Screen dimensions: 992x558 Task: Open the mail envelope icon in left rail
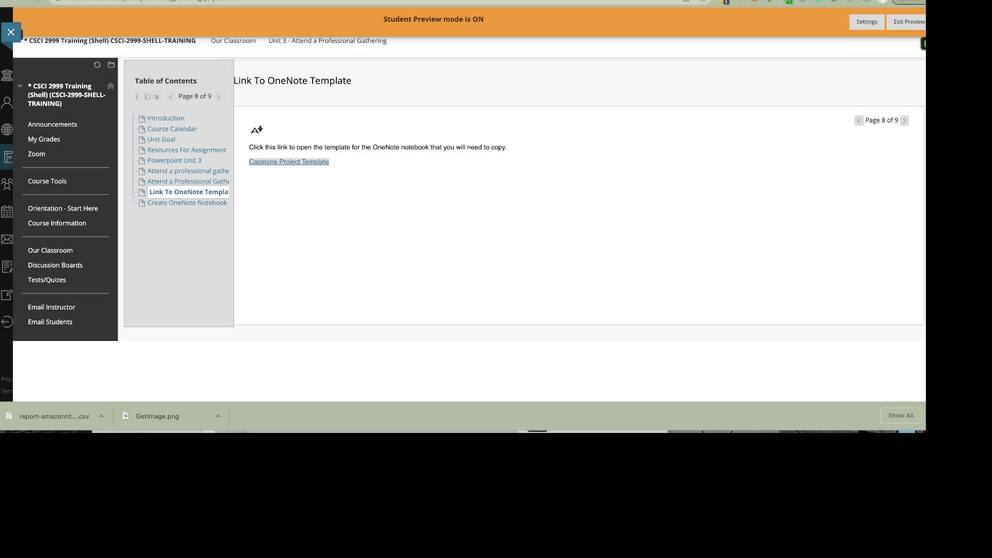[7, 240]
